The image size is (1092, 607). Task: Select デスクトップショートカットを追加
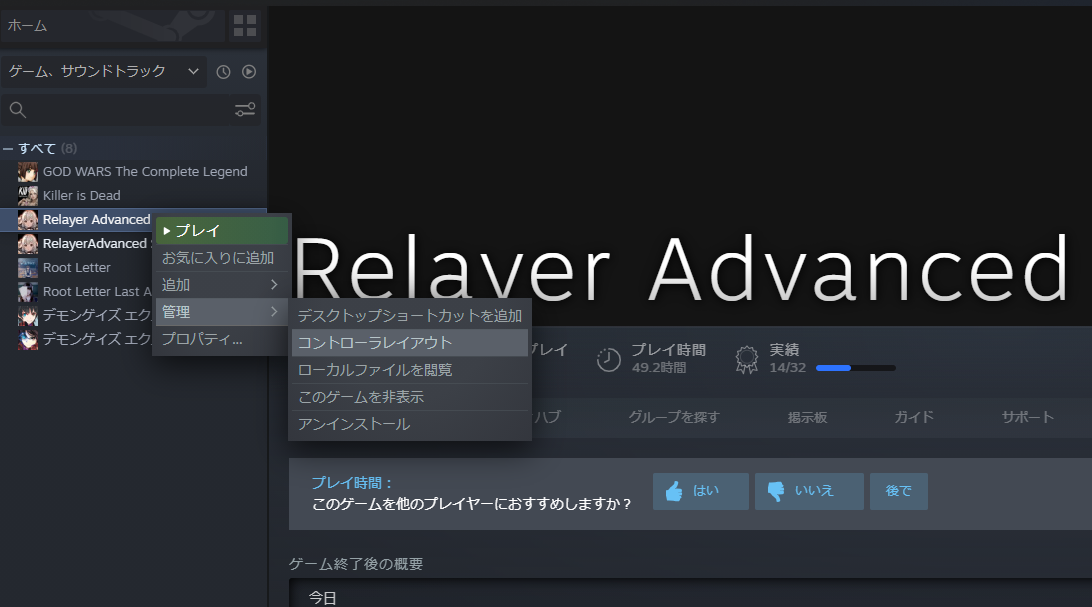(x=410, y=315)
